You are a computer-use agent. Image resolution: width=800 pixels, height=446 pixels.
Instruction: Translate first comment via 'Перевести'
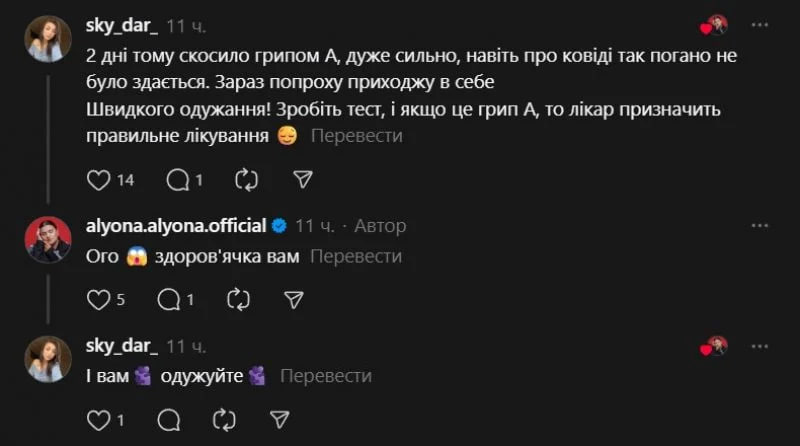[x=356, y=136]
